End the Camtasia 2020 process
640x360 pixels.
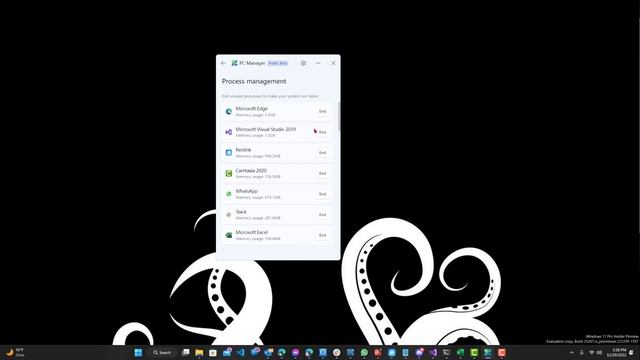coord(322,173)
